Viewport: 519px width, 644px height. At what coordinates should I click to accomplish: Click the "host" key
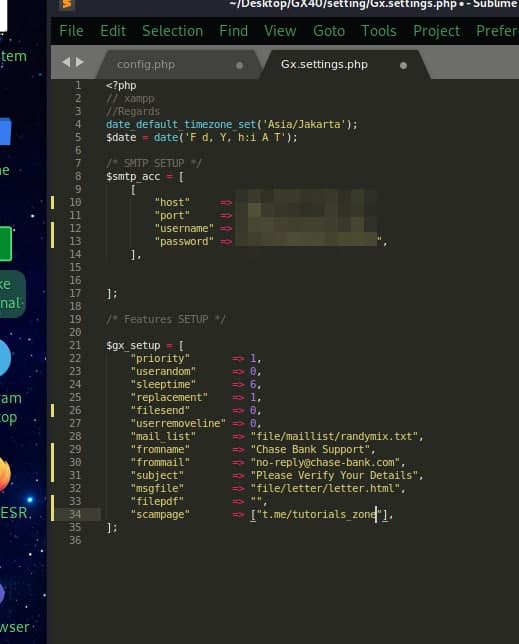[x=172, y=202]
